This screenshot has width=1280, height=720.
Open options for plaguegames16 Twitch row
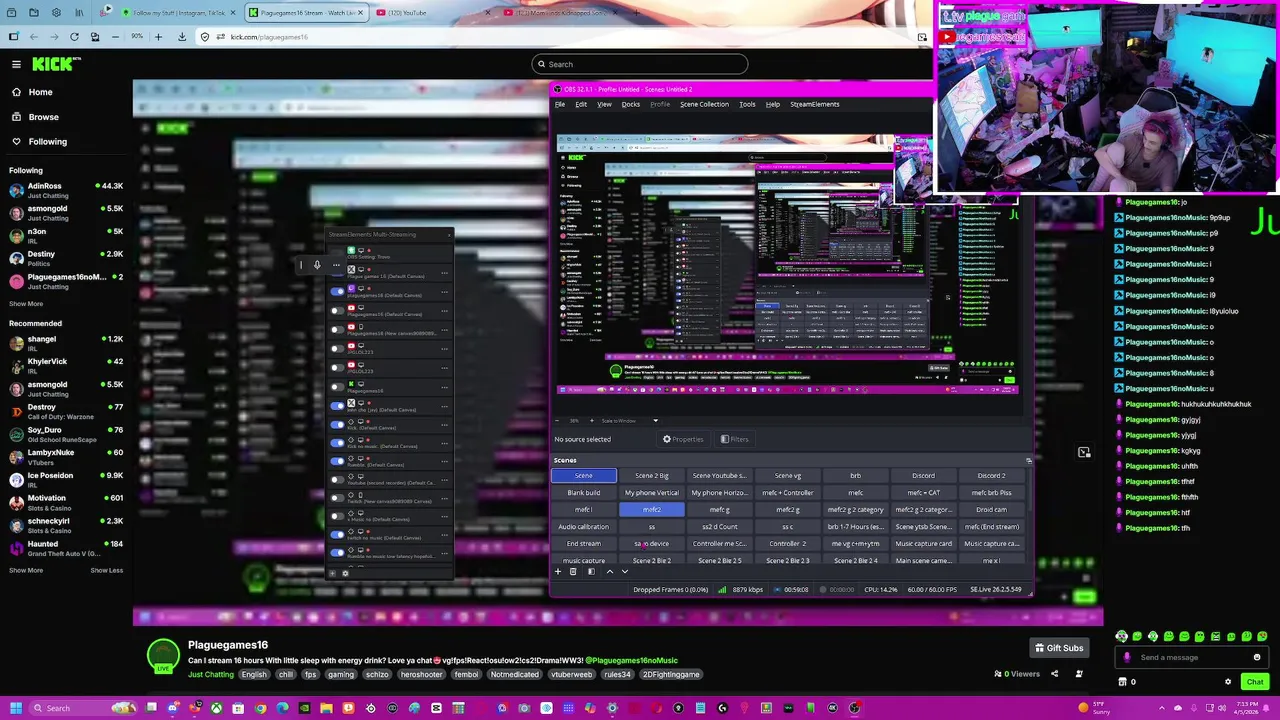click(x=445, y=291)
